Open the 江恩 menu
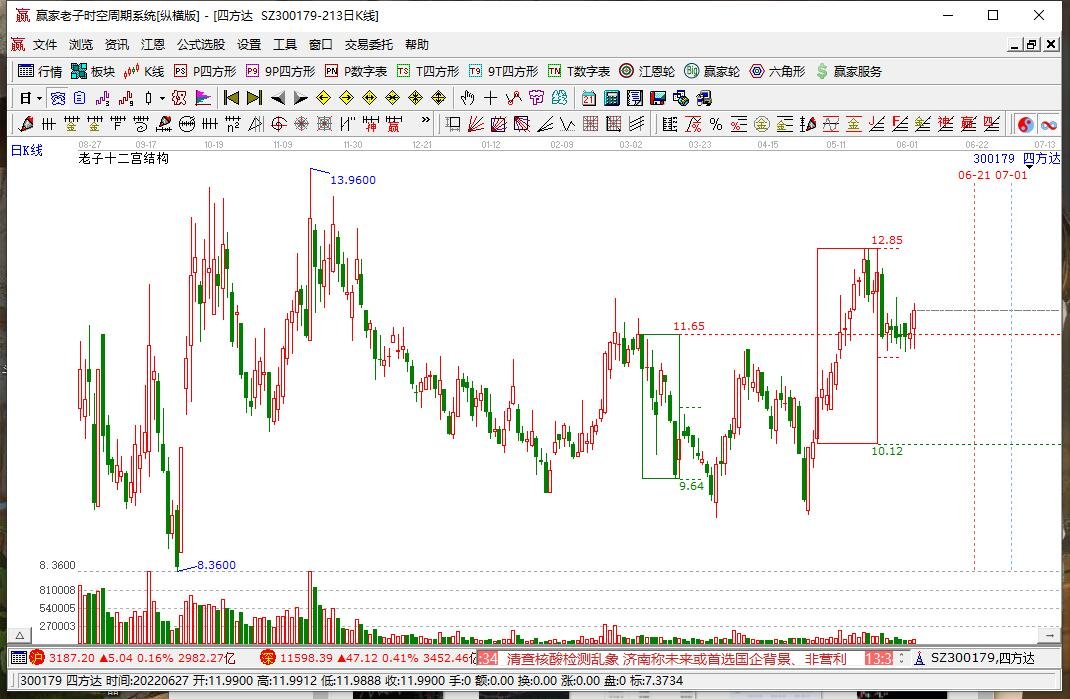The width and height of the screenshot is (1070, 699). point(153,44)
